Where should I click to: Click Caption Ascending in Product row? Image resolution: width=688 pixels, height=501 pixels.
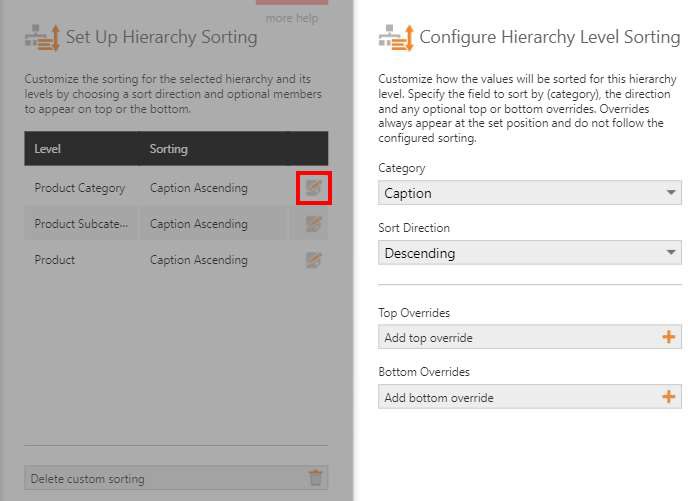[x=199, y=260]
